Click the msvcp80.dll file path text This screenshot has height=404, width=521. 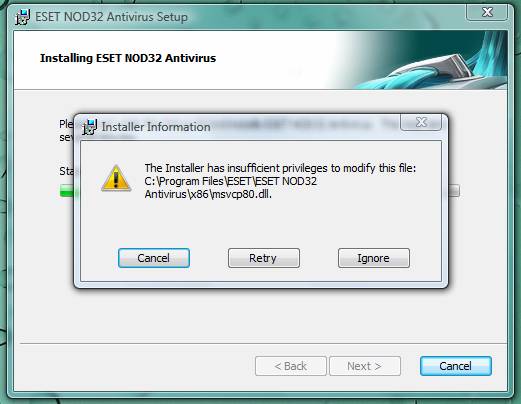coord(231,188)
